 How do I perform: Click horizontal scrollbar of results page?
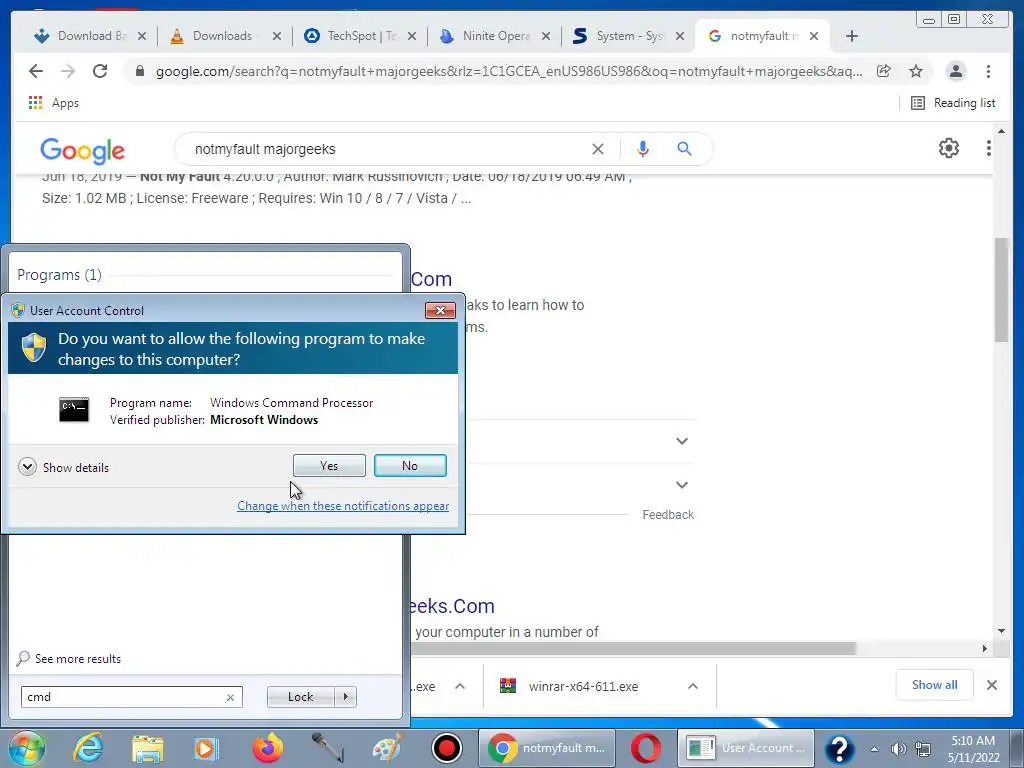(x=632, y=648)
